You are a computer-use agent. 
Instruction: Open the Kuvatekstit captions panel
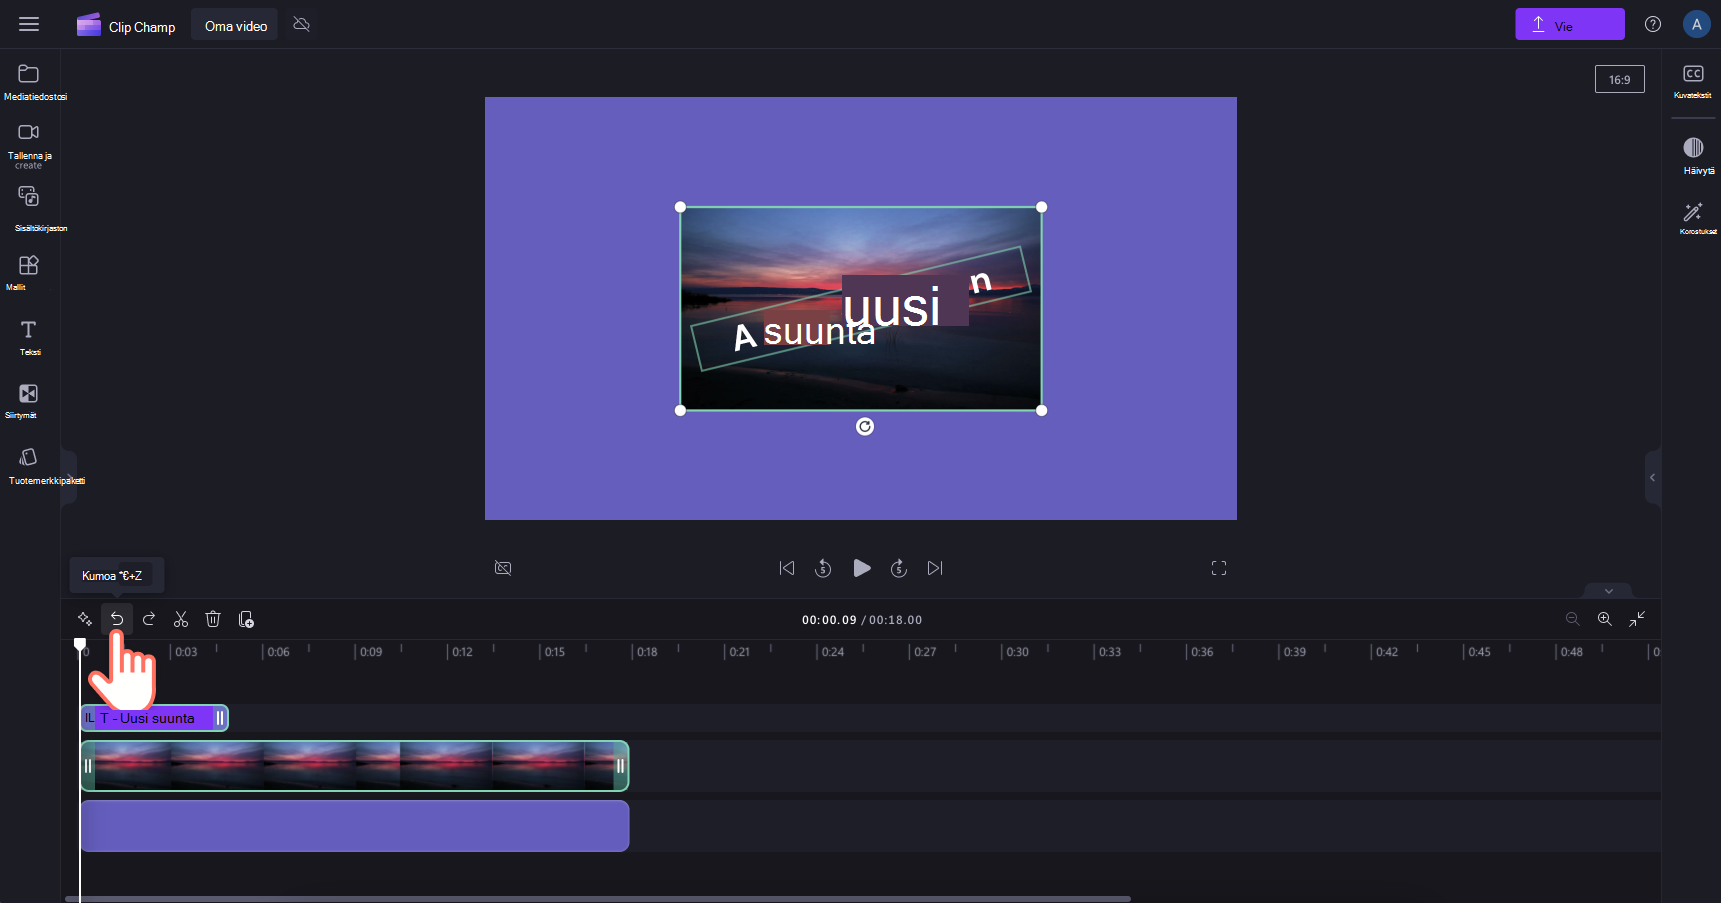[1693, 81]
